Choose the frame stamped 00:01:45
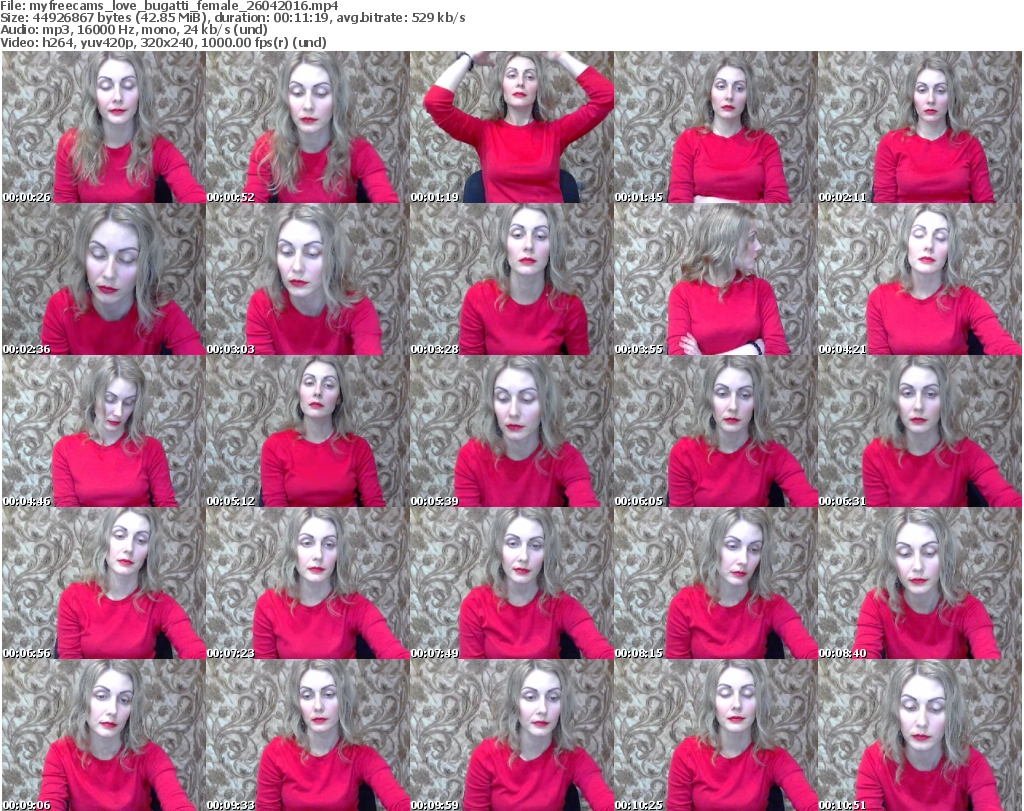The image size is (1024, 811). click(716, 127)
